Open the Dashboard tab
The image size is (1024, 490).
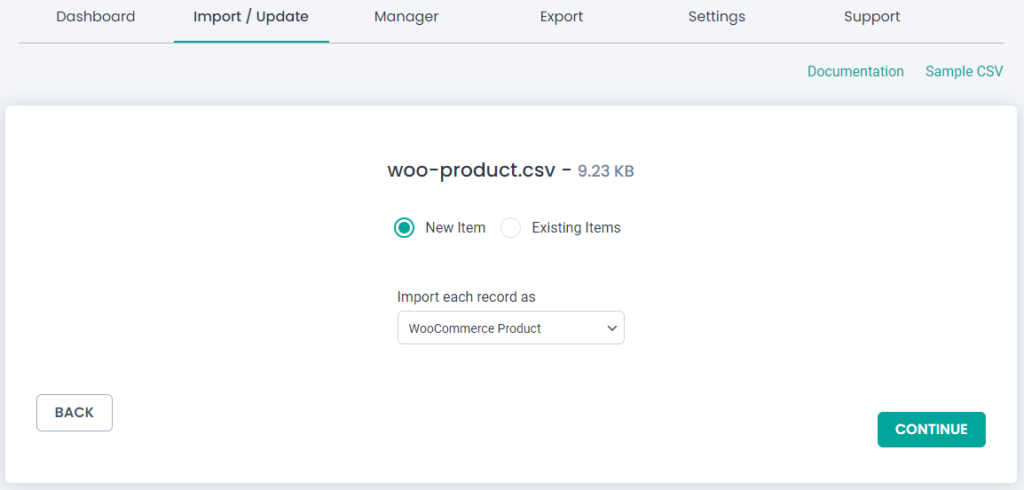point(95,17)
